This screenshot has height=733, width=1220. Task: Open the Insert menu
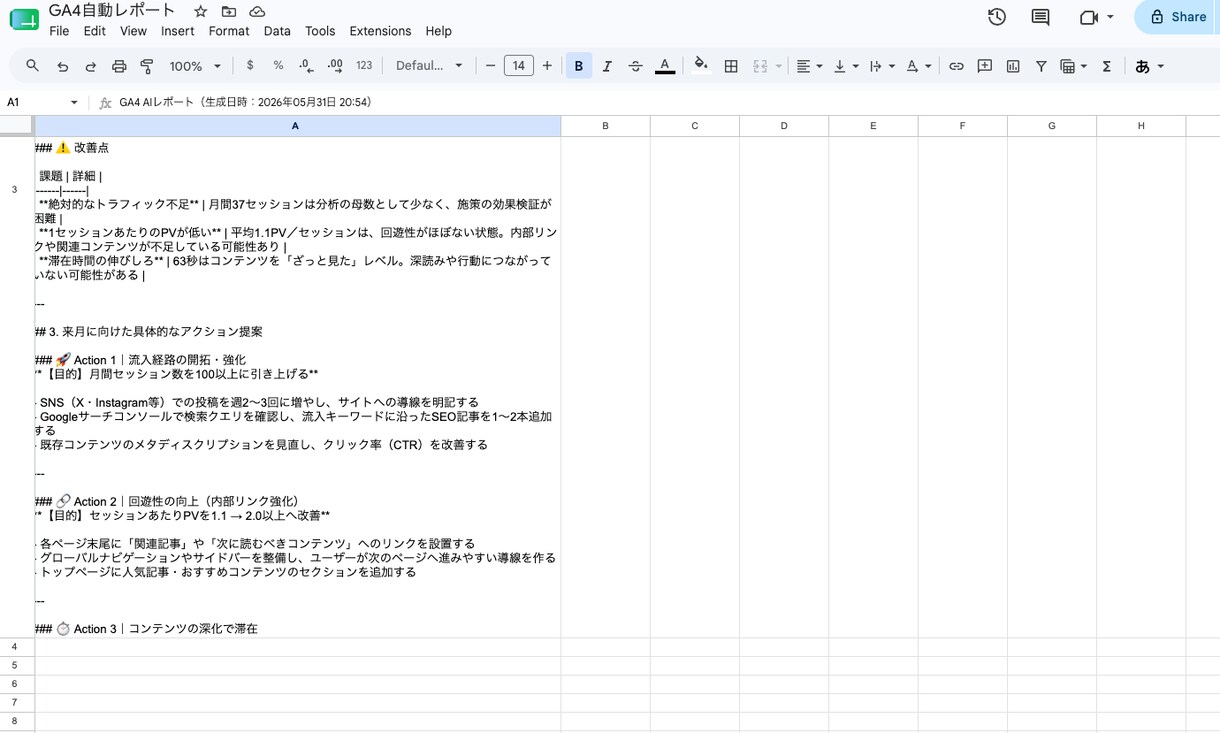(178, 31)
